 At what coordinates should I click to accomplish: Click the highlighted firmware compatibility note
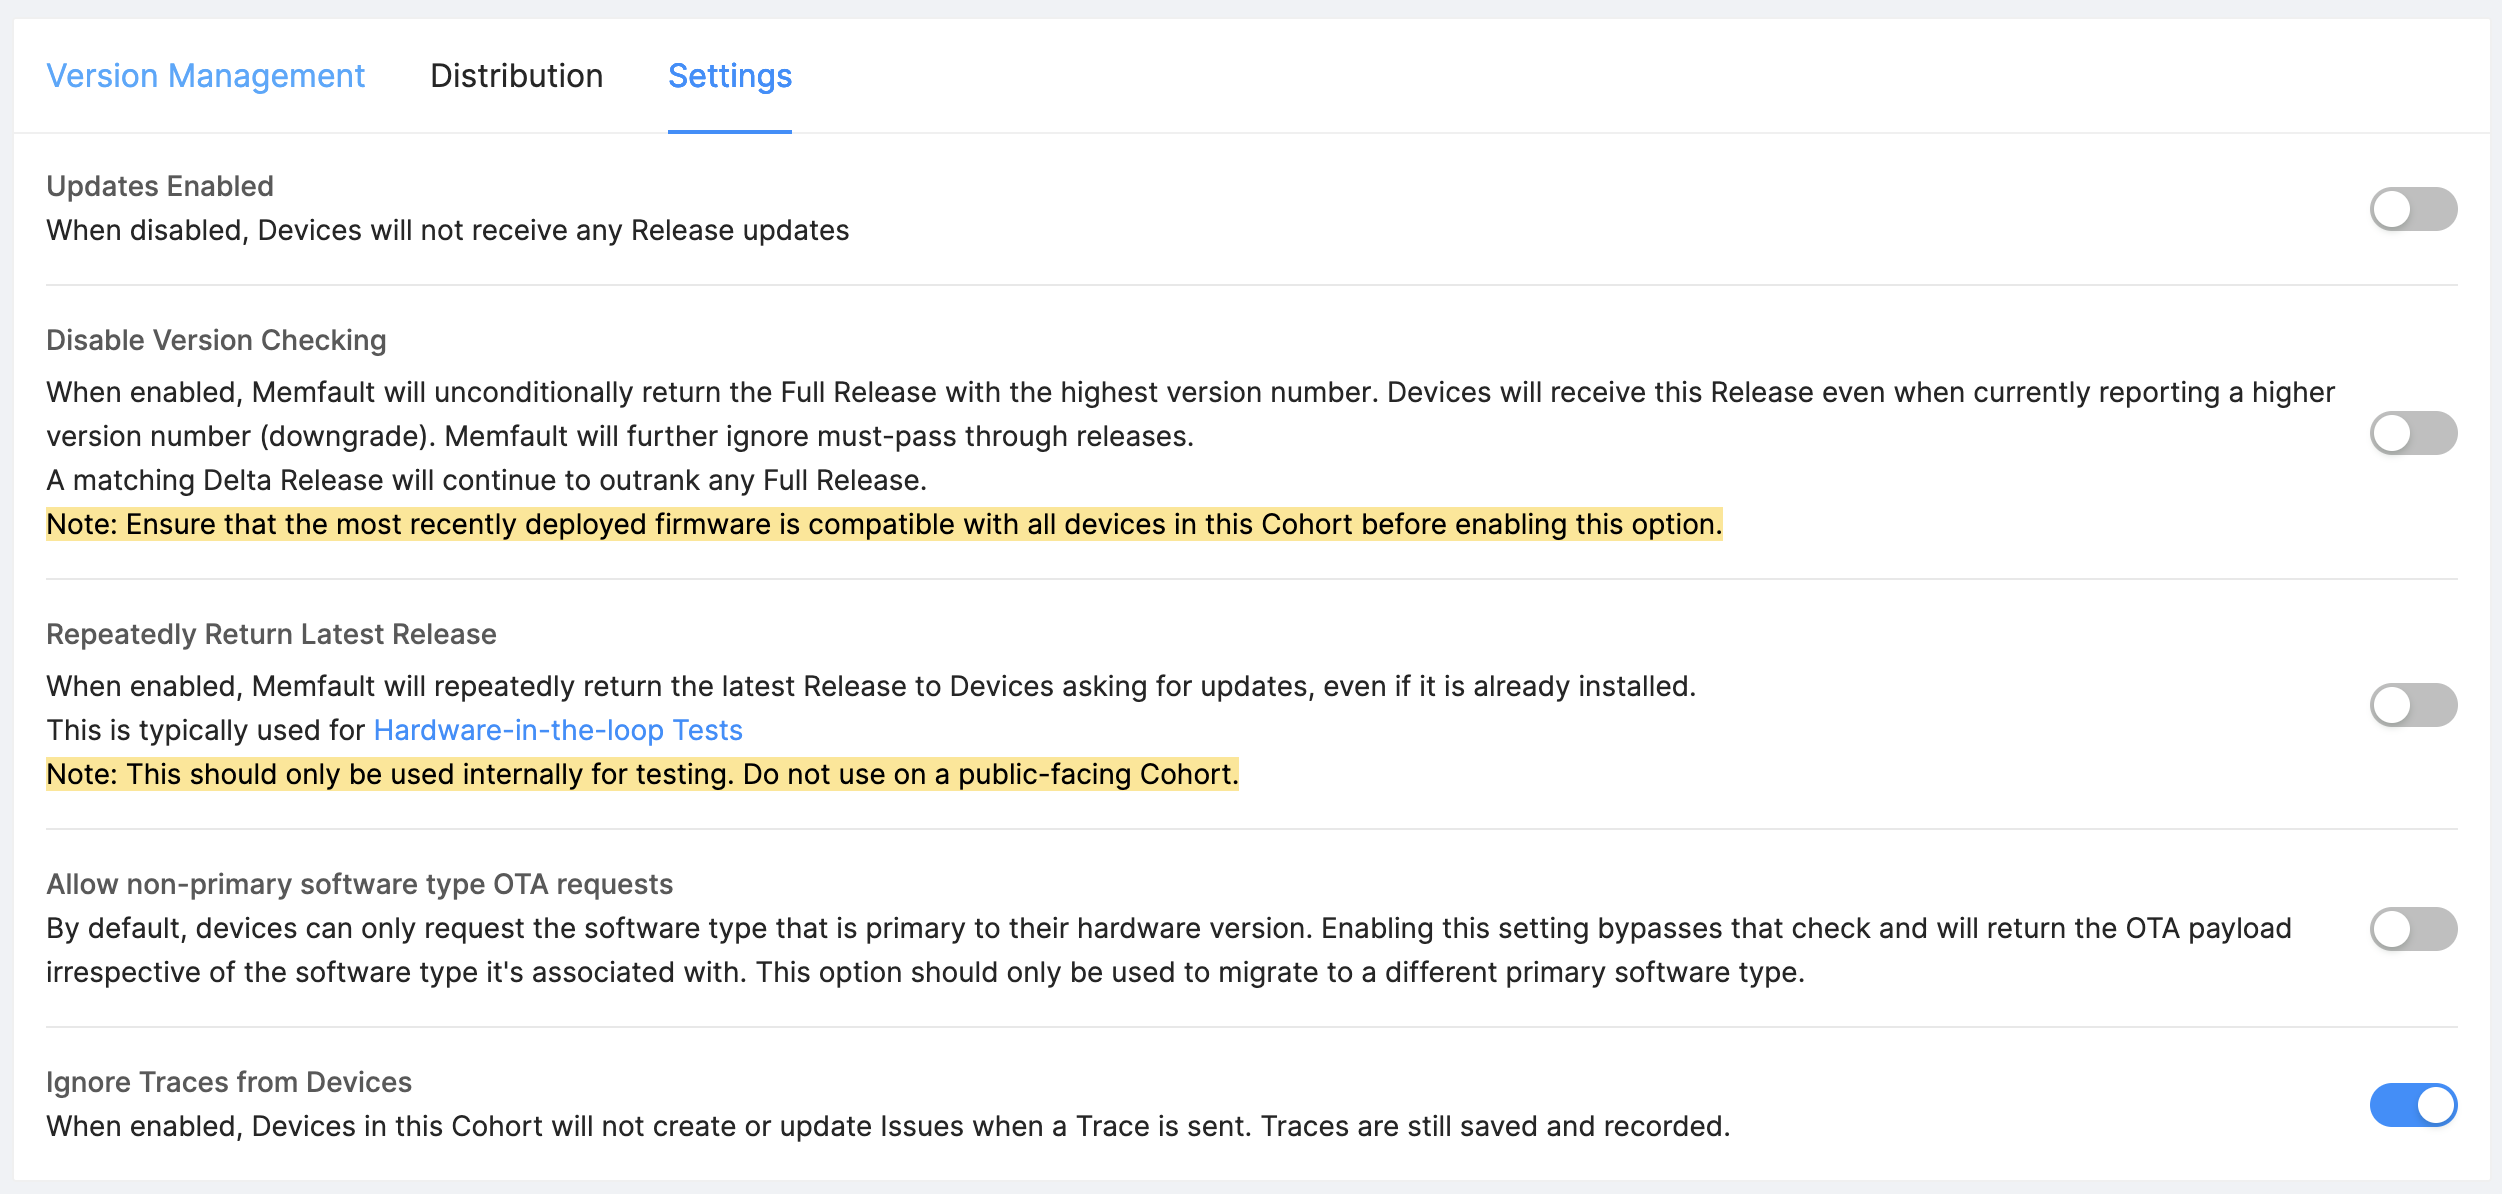pos(884,524)
